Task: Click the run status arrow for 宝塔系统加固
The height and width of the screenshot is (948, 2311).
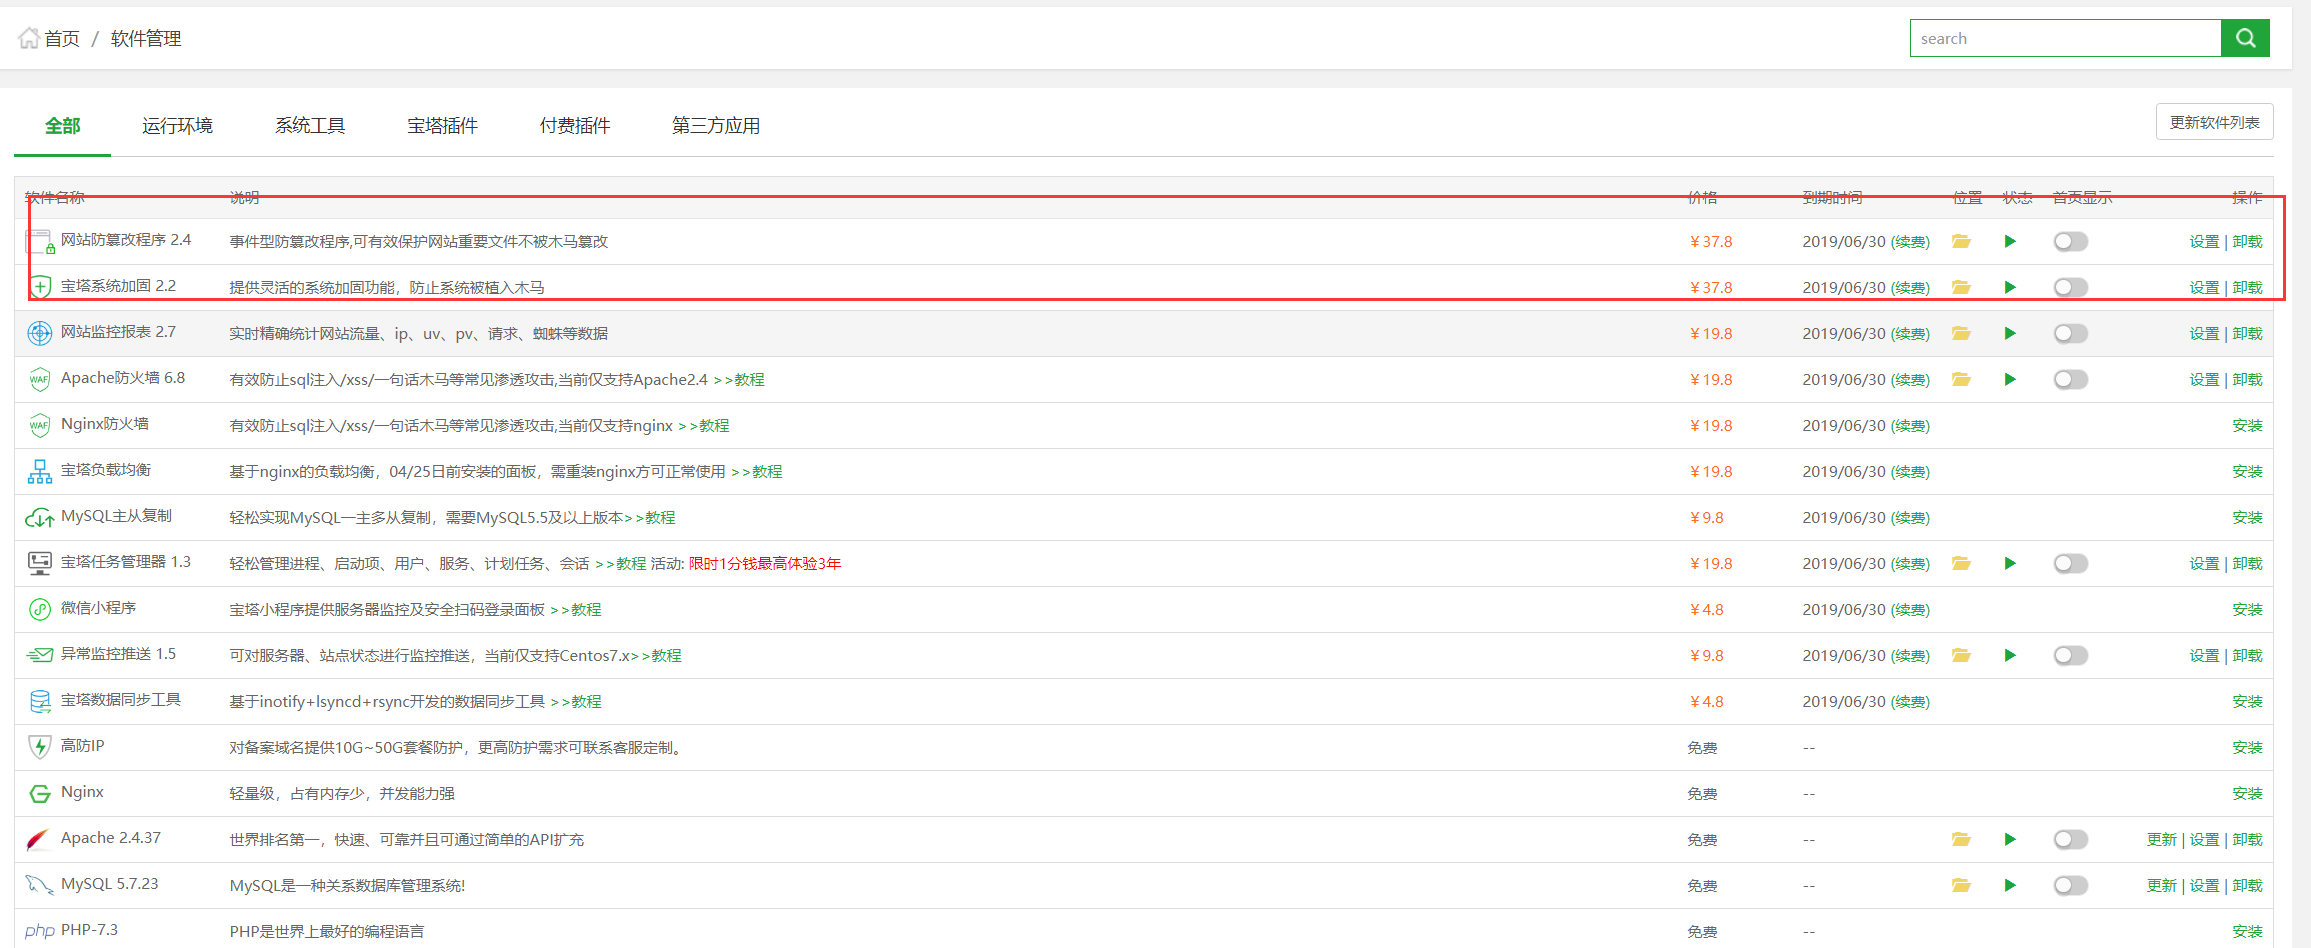Action: (x=2010, y=287)
